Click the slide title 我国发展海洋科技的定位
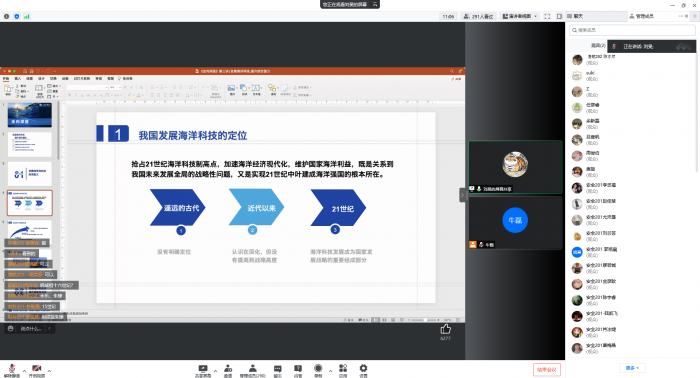 [x=193, y=135]
